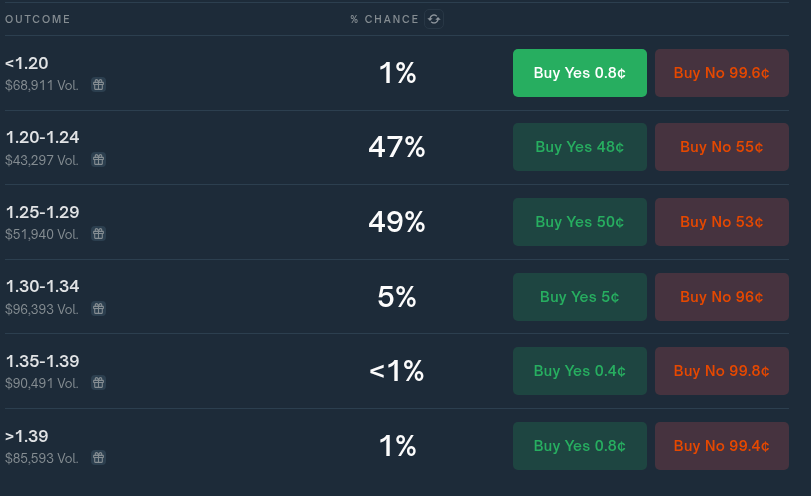Click Buy Yes 5¢ button
Image resolution: width=811 pixels, height=496 pixels.
tap(580, 297)
